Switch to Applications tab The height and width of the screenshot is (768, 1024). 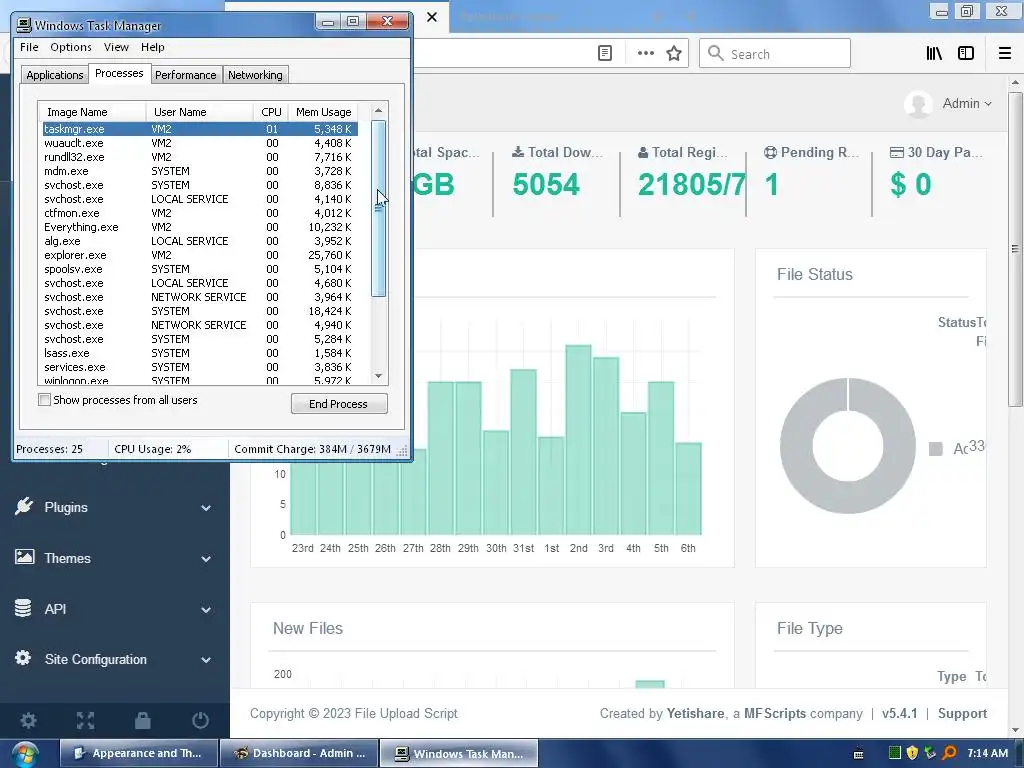pos(55,74)
